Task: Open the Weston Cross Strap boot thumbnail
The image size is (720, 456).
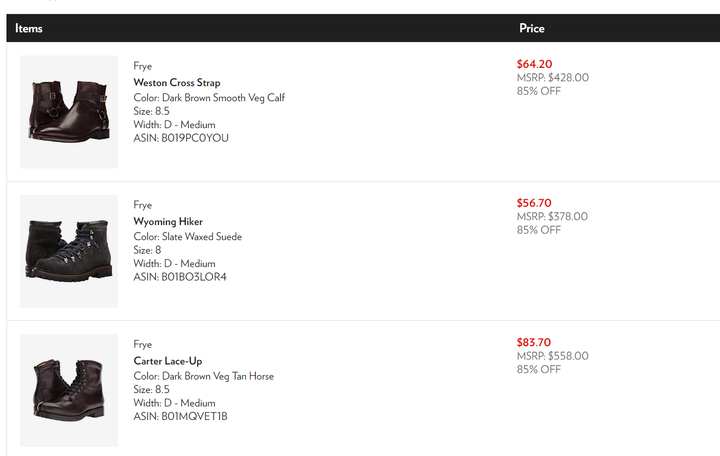Action: 69,112
